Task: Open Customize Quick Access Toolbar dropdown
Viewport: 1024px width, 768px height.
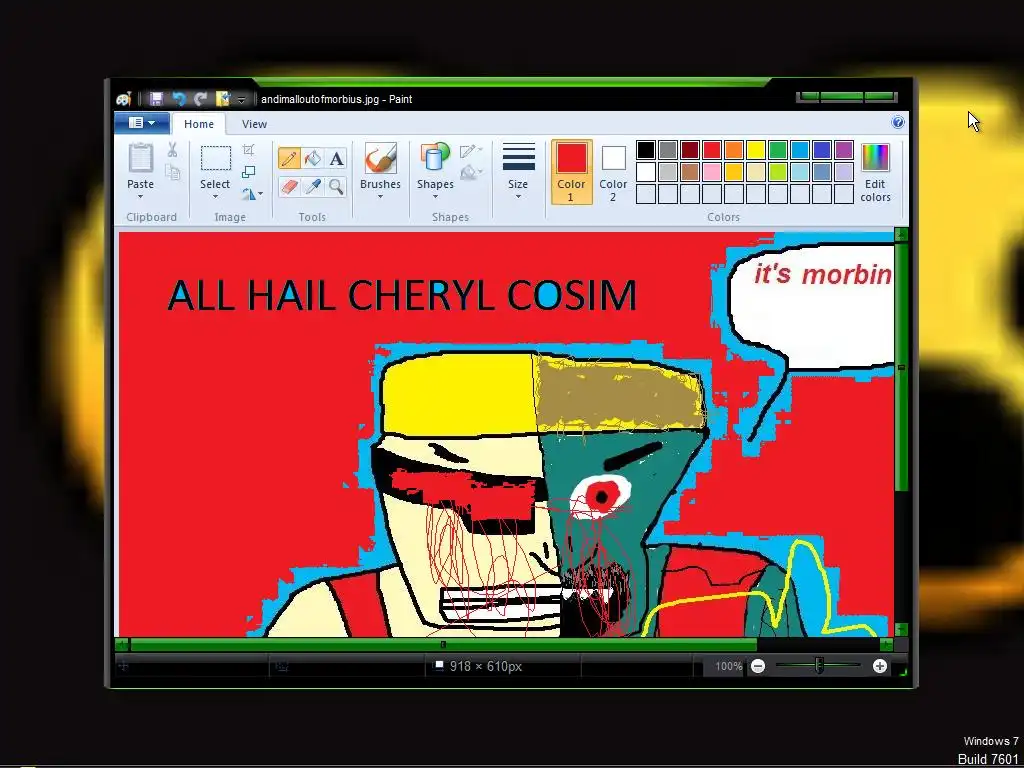Action: 241,100
